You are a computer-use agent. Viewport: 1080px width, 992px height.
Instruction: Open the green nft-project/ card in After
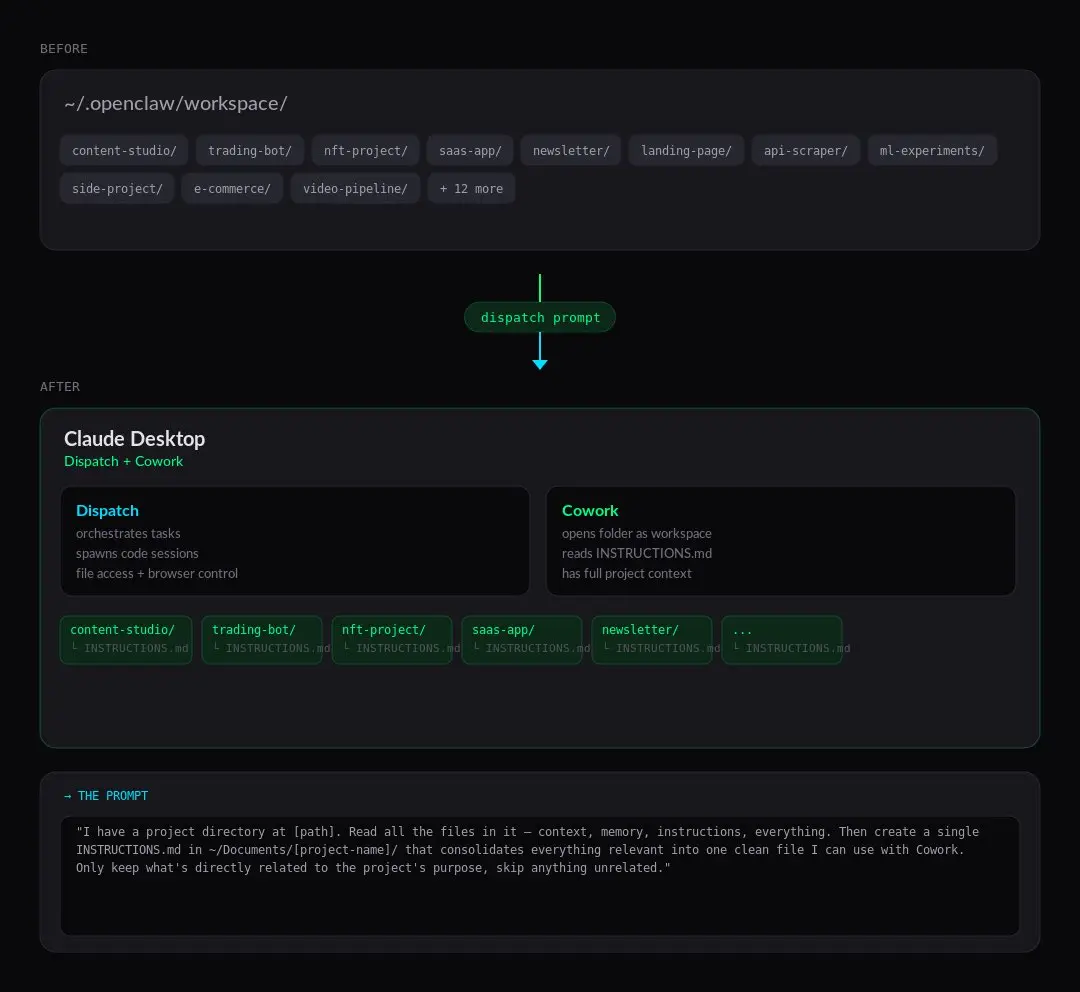coord(392,640)
